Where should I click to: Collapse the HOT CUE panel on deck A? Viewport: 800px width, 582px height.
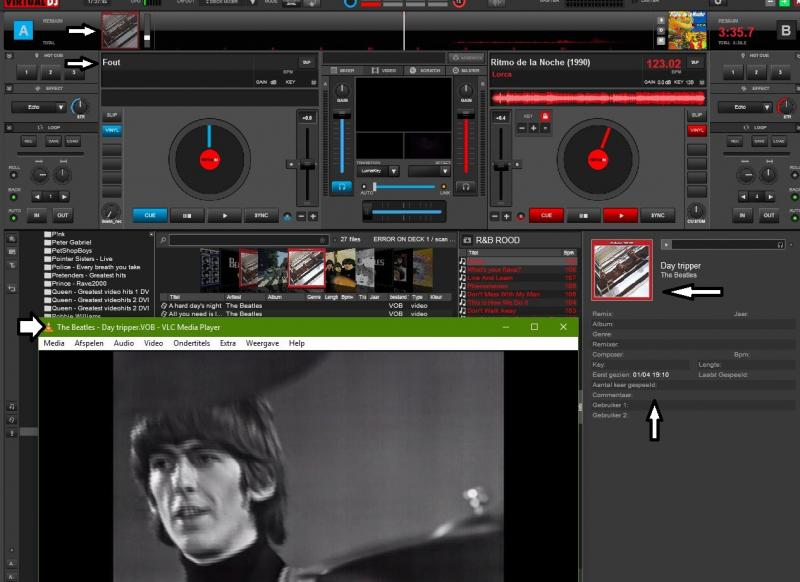(9, 56)
